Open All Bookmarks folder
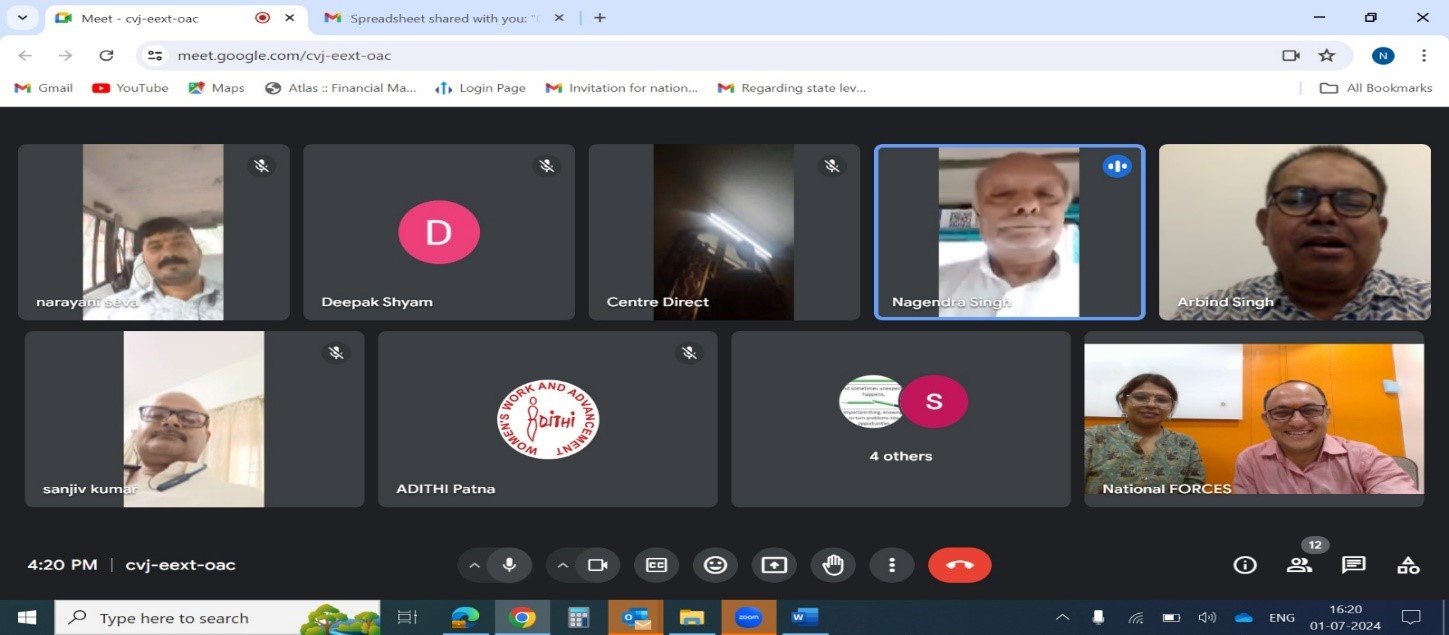1449x635 pixels. tap(1376, 88)
